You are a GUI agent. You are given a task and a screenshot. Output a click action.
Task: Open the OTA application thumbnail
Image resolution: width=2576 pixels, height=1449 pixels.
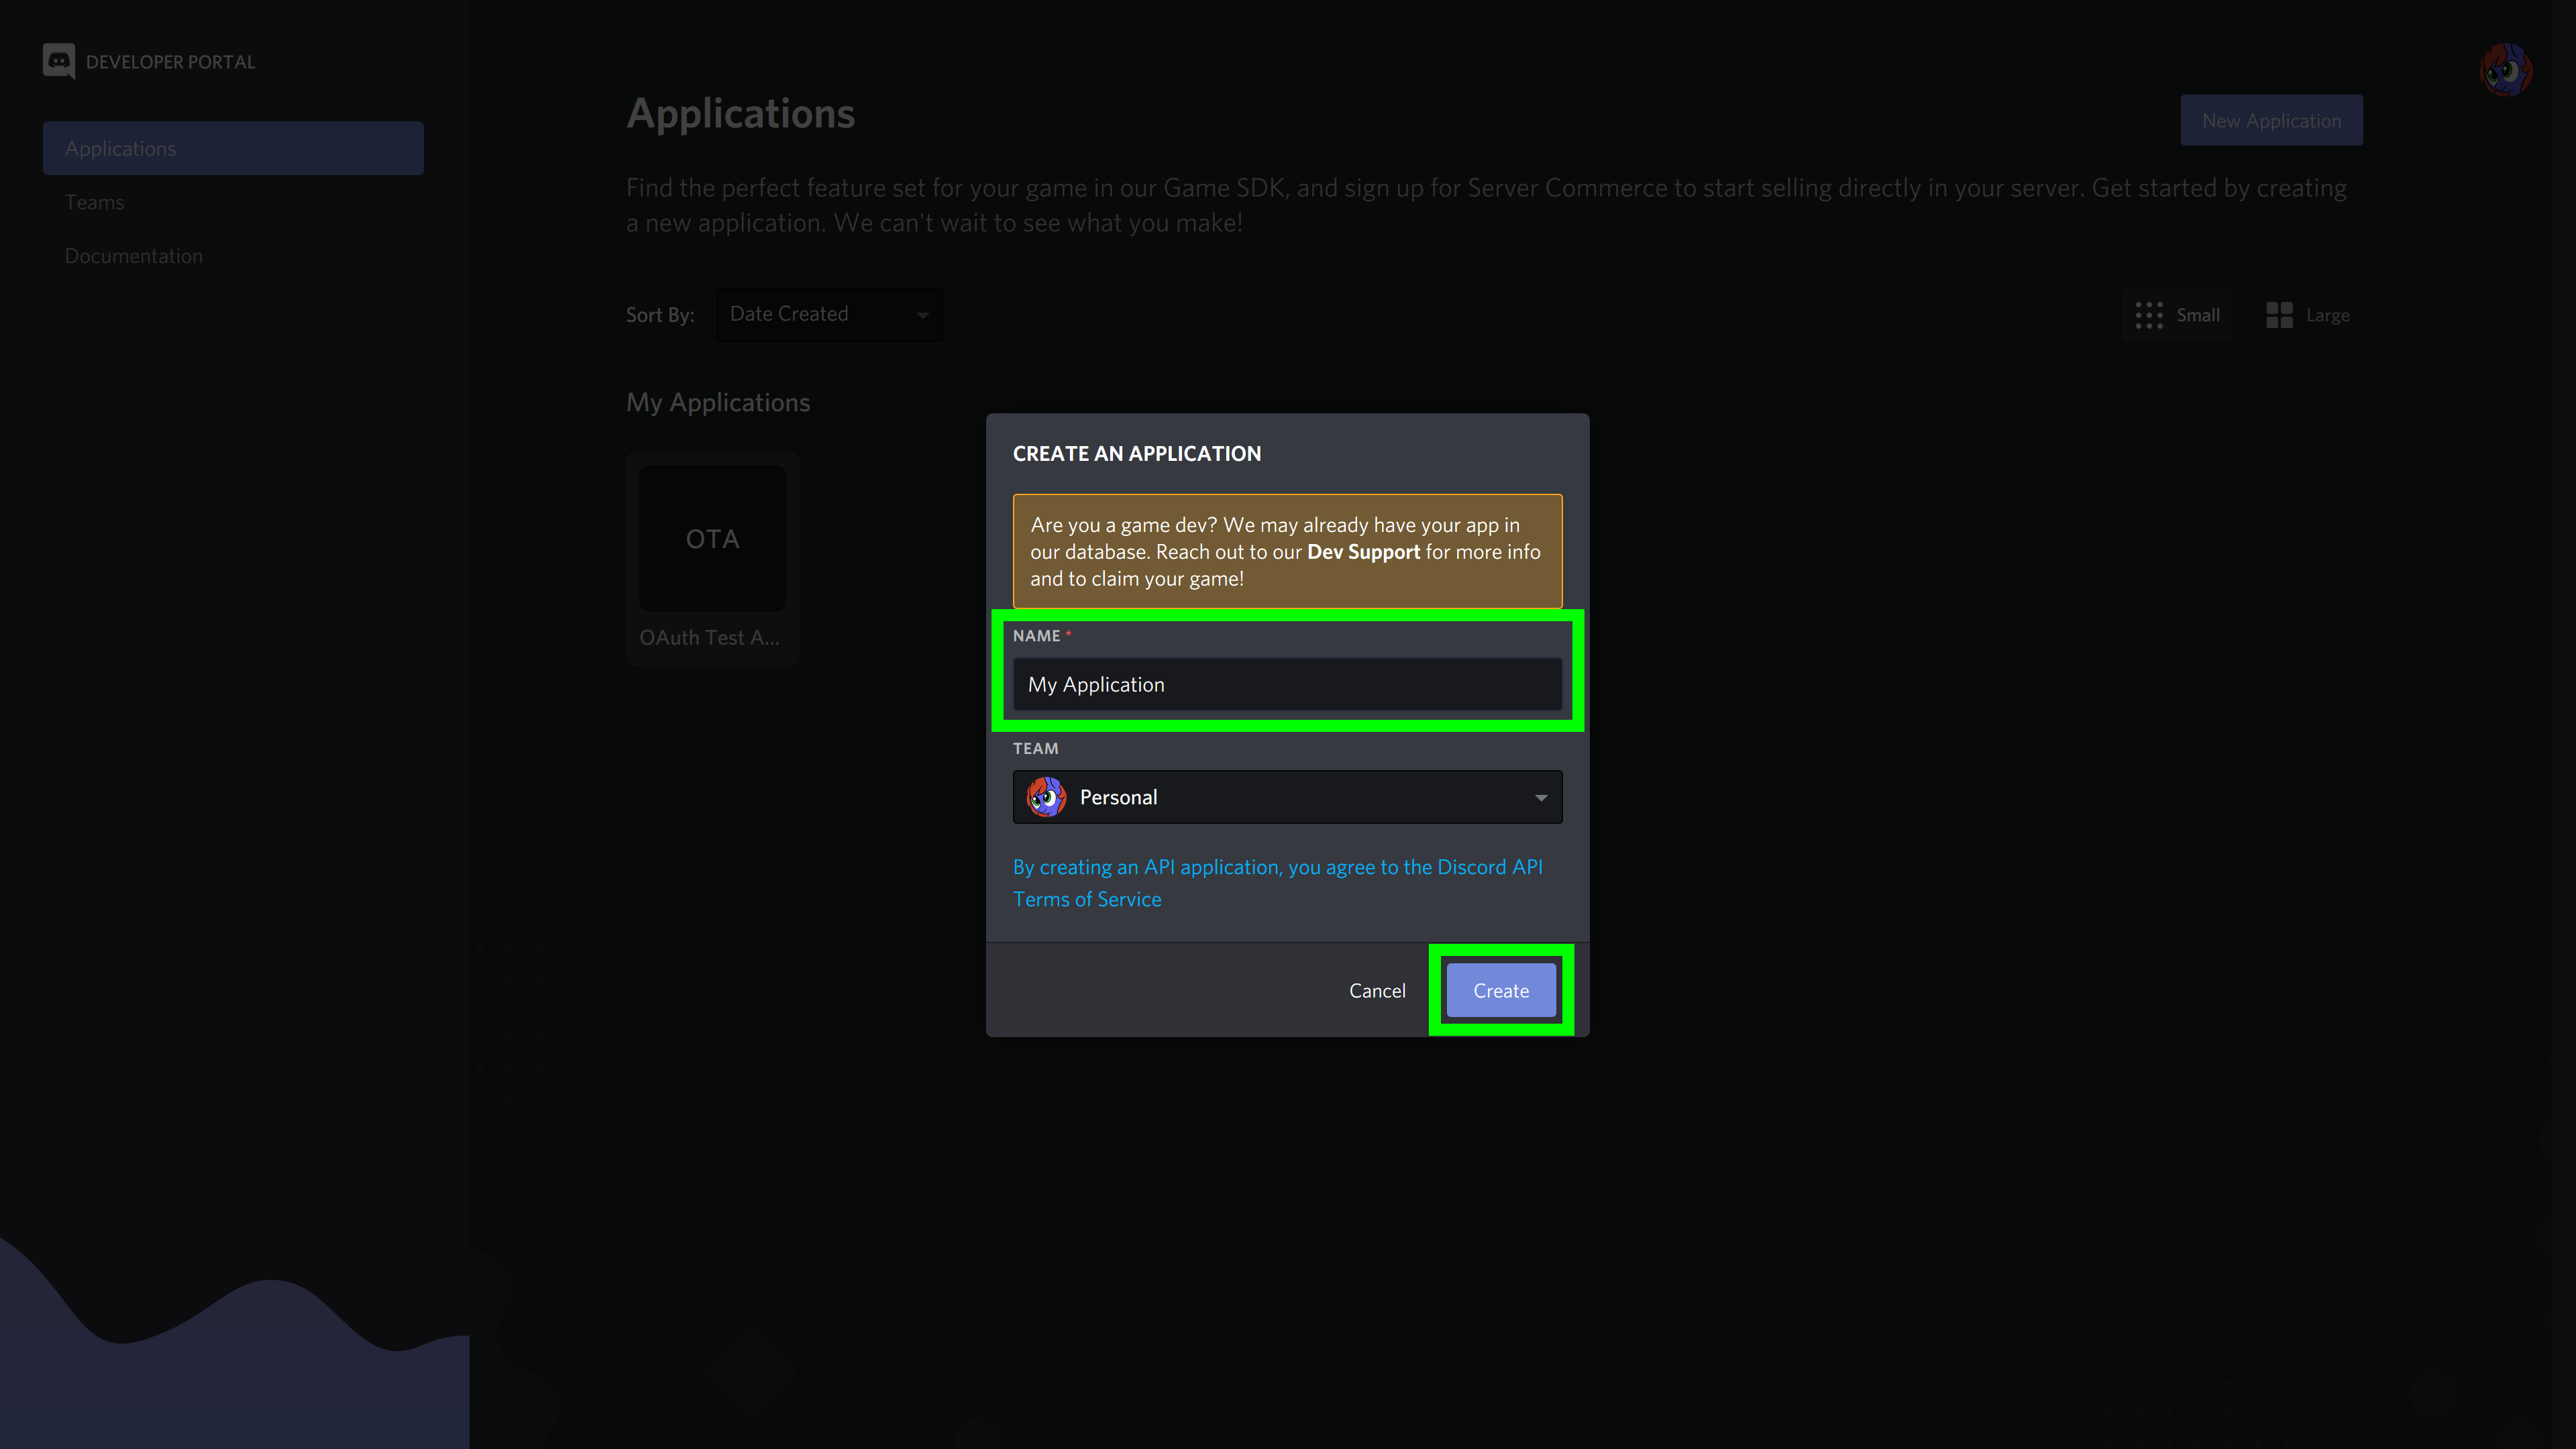pyautogui.click(x=712, y=538)
